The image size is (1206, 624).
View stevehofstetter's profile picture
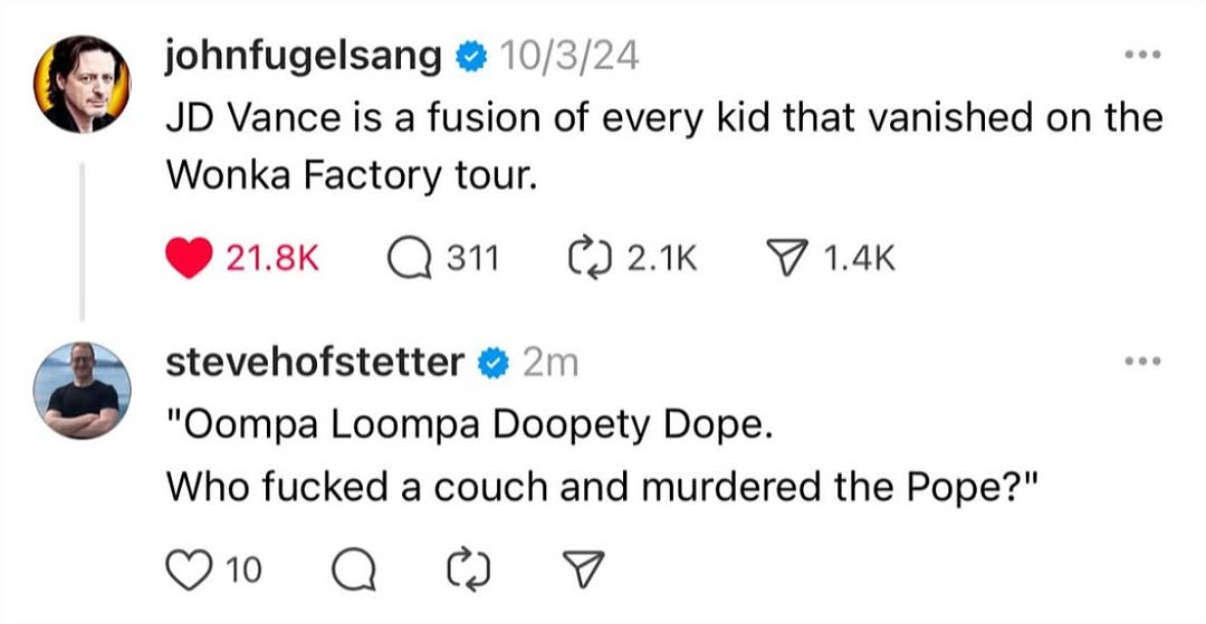81,390
